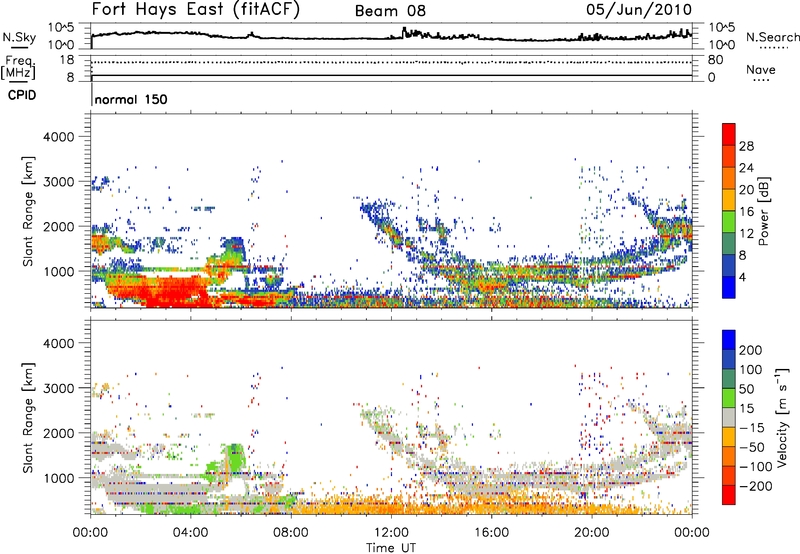Click the '-50' value on velocity colorbar
800x554 pixels.
coord(752,447)
